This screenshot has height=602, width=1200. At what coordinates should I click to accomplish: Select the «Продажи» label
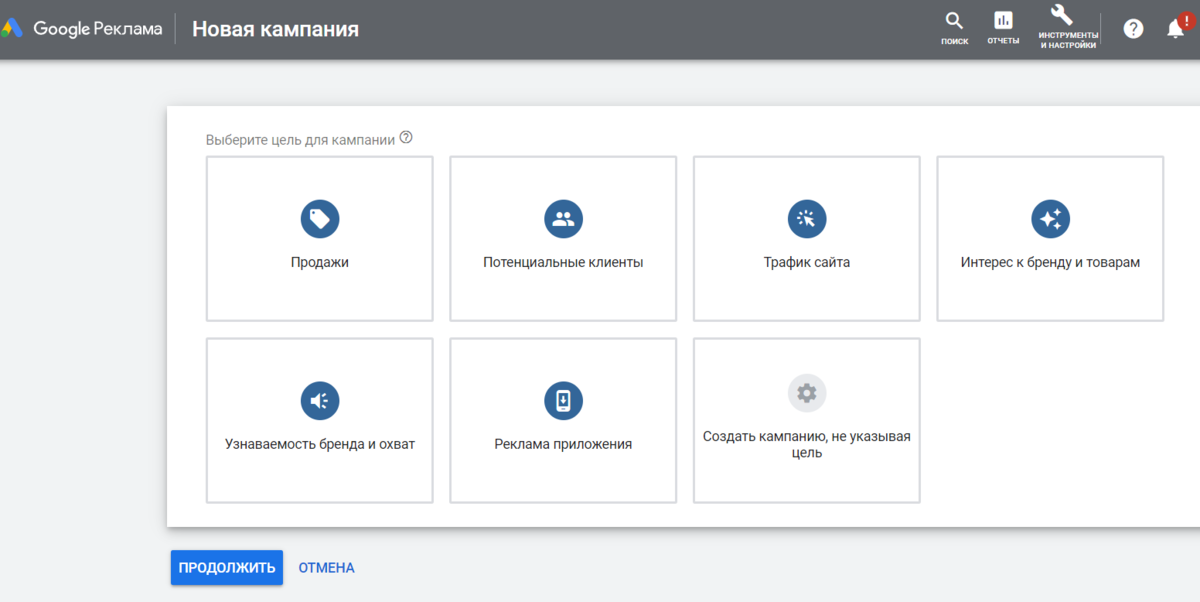click(320, 263)
